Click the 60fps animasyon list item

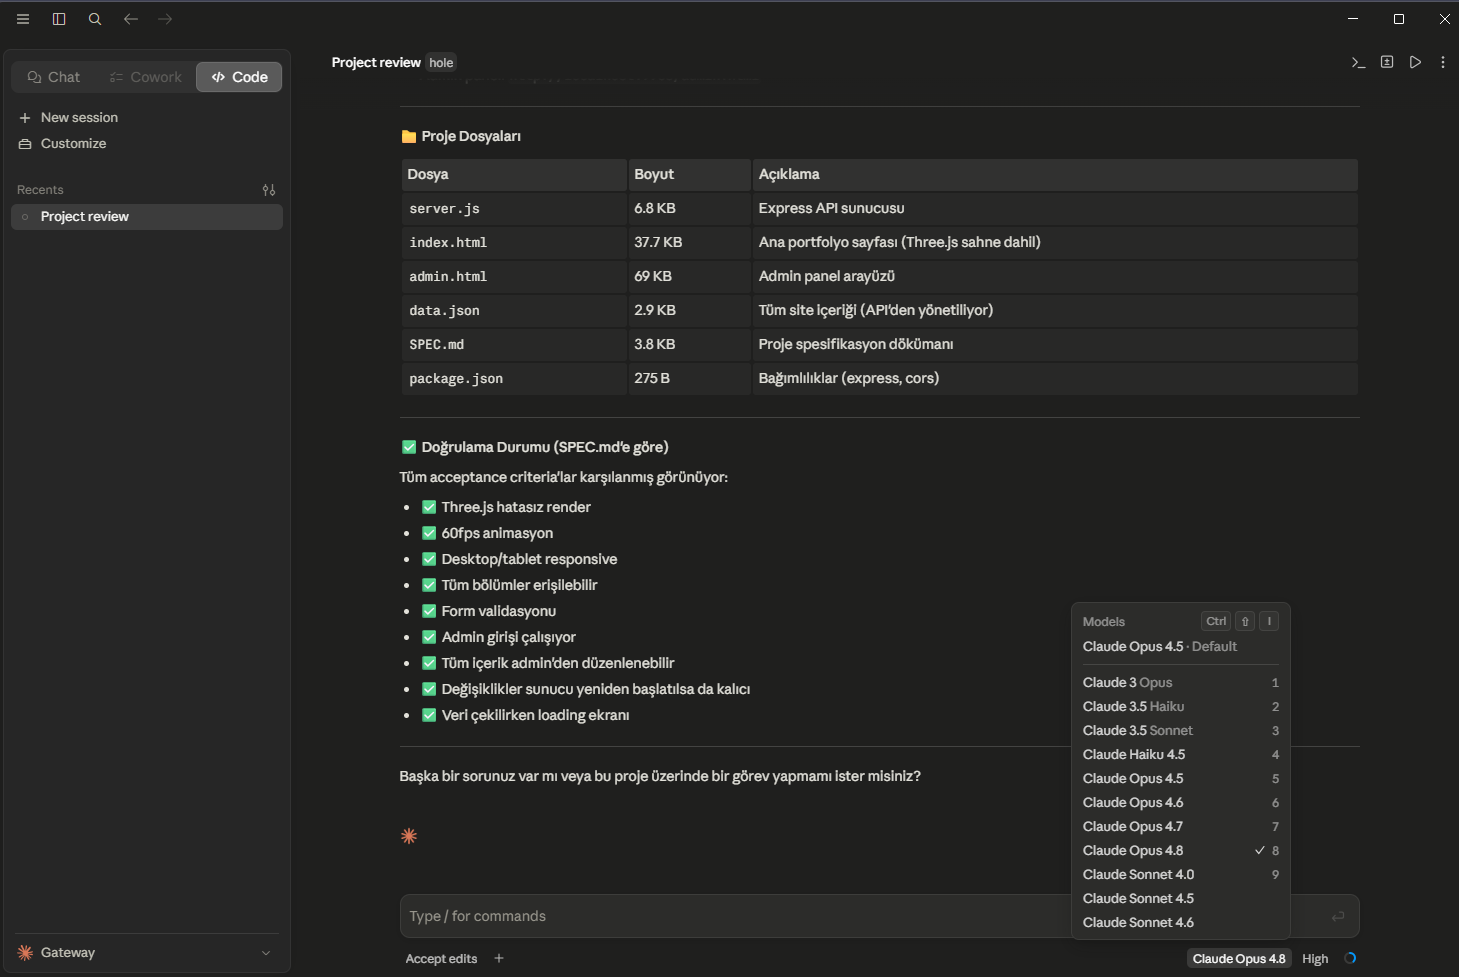coord(497,533)
